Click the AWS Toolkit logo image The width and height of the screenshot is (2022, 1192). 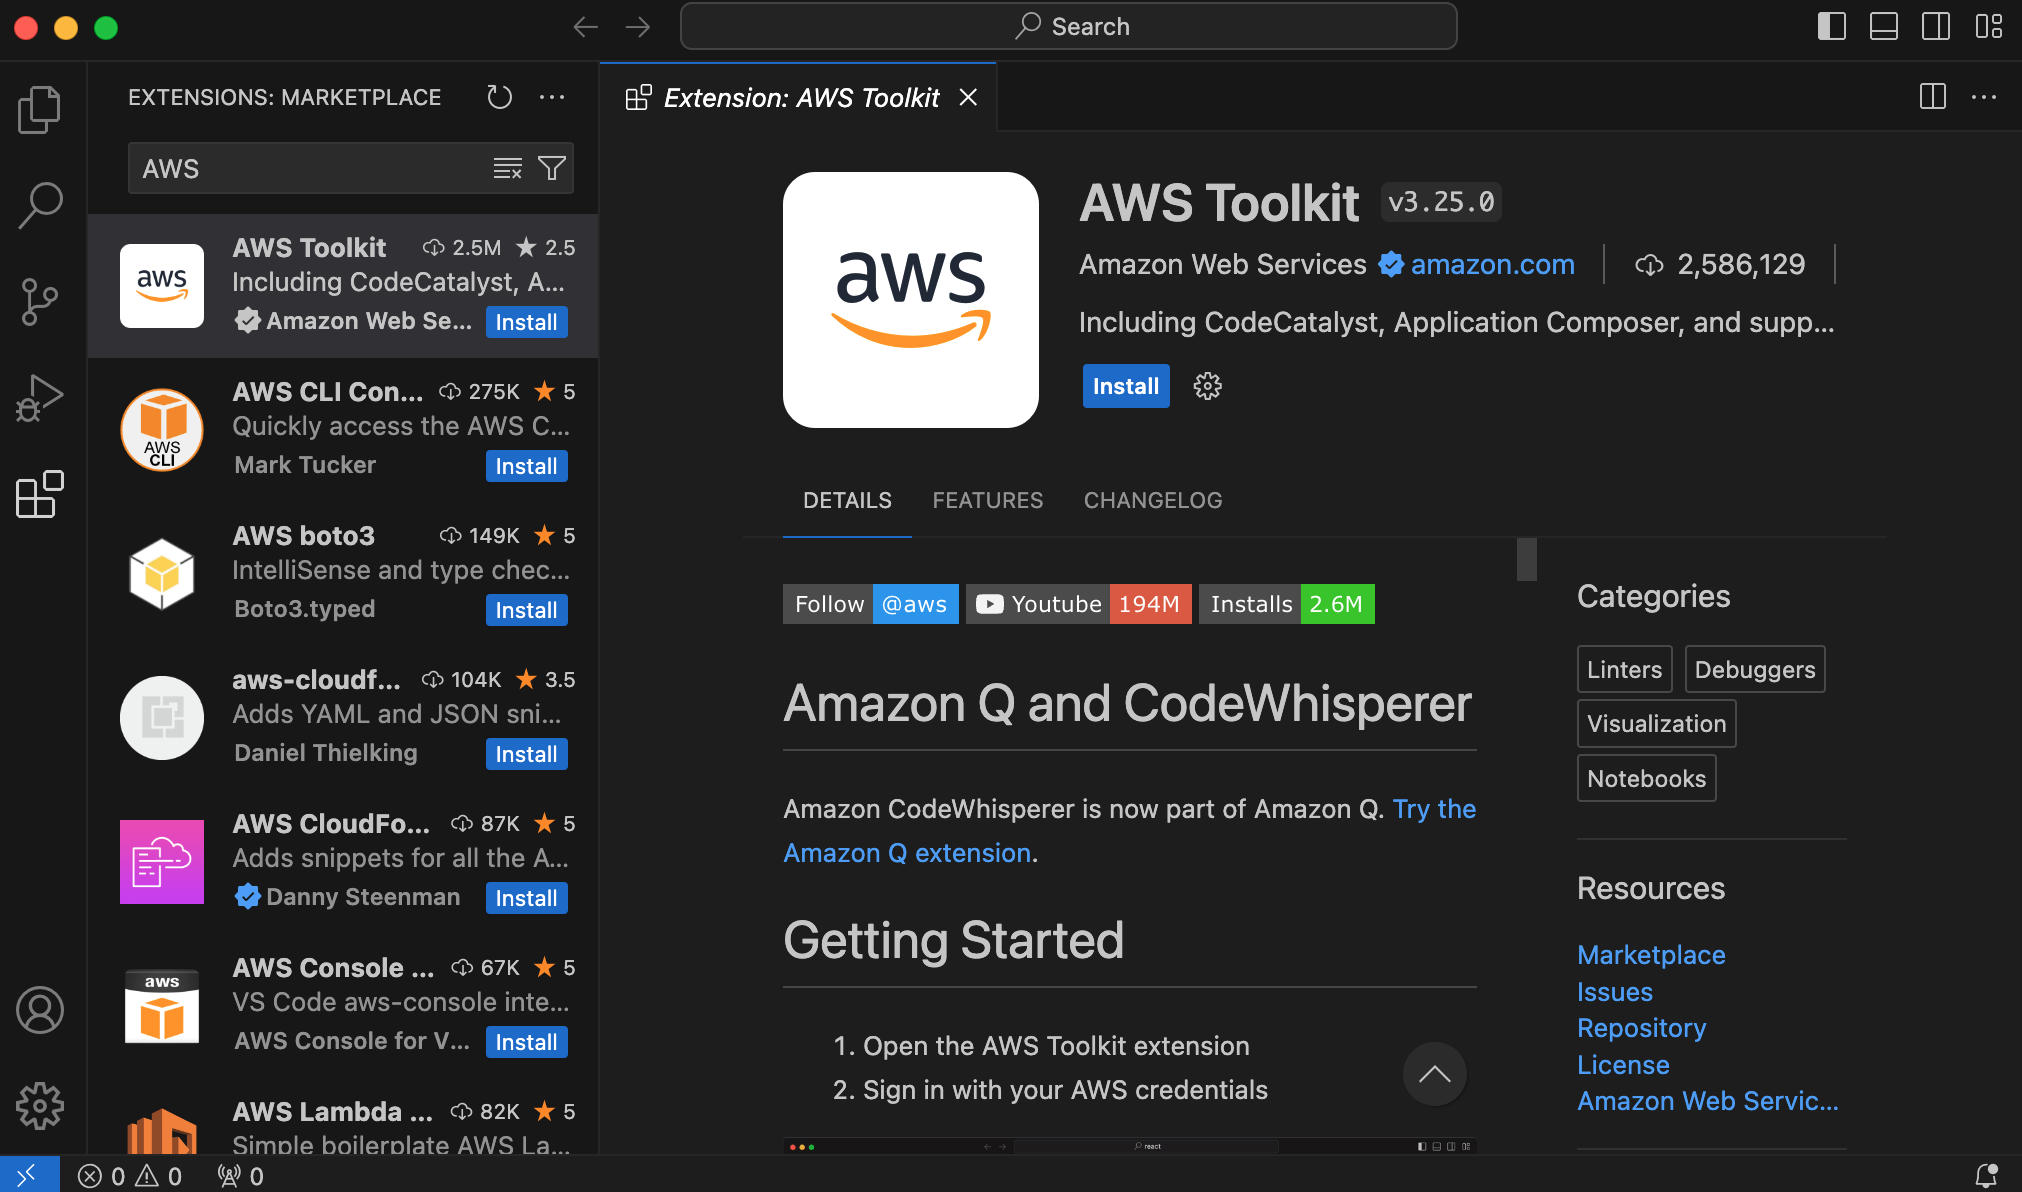[911, 300]
